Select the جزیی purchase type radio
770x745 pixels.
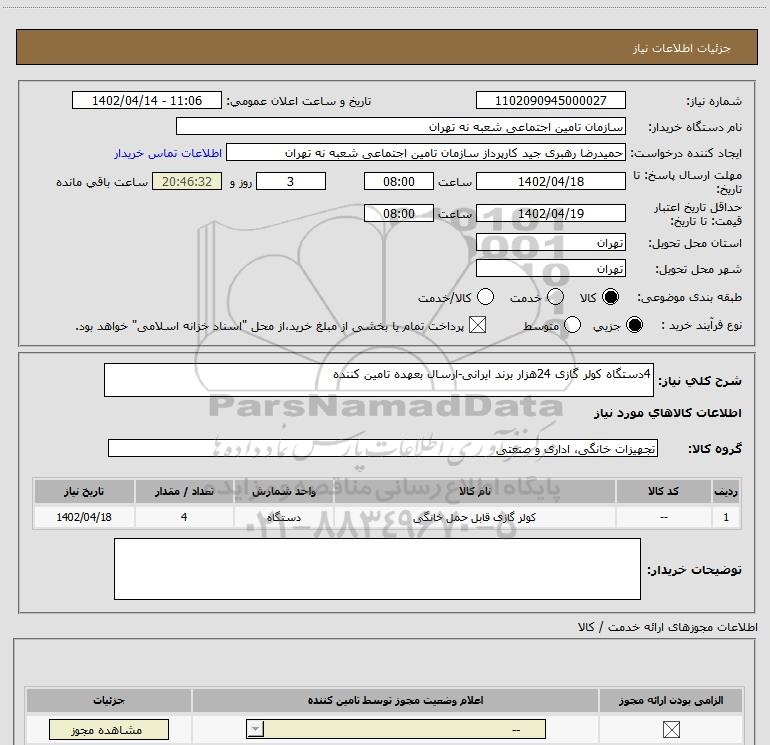pos(634,325)
